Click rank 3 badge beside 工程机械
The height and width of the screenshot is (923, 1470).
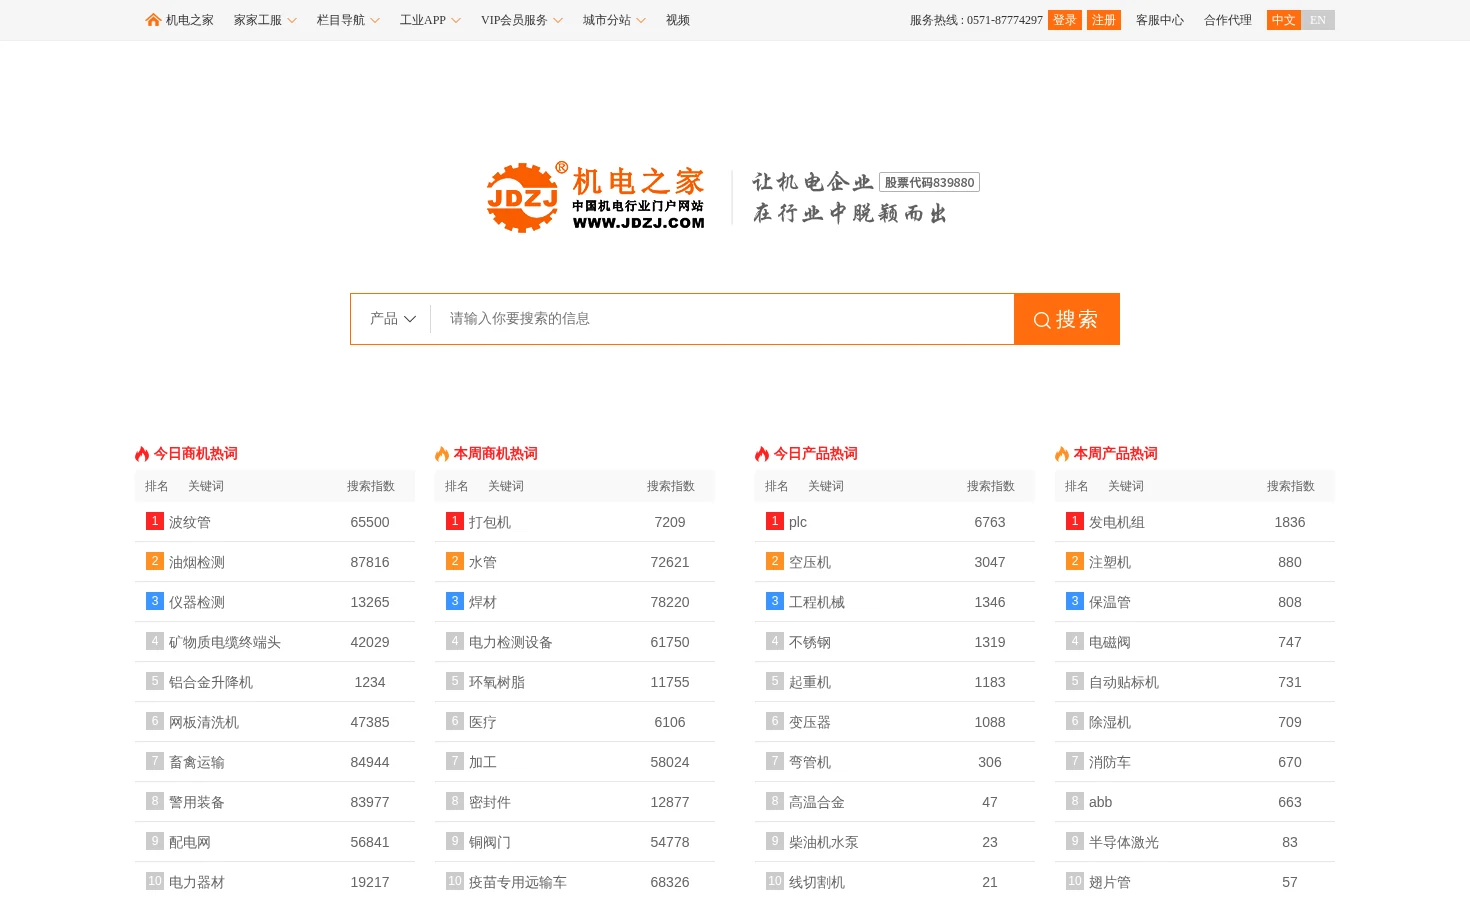point(775,601)
